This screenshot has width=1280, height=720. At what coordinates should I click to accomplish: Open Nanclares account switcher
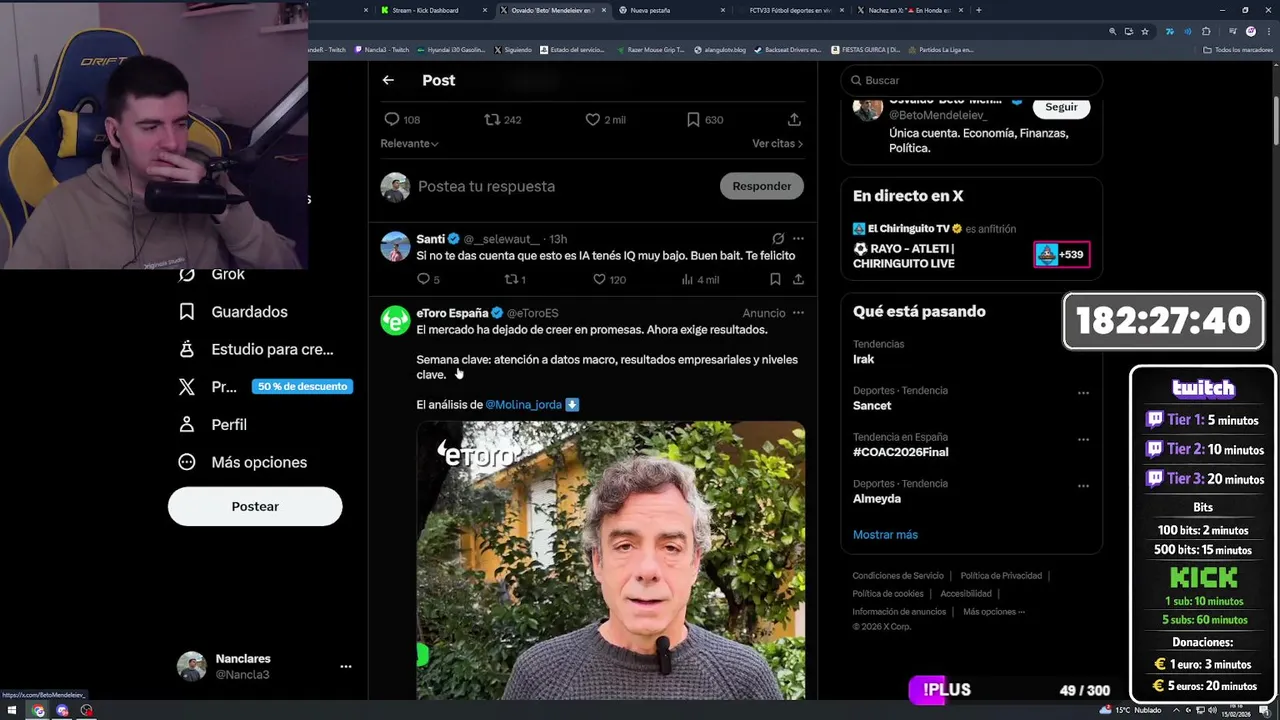pyautogui.click(x=264, y=666)
